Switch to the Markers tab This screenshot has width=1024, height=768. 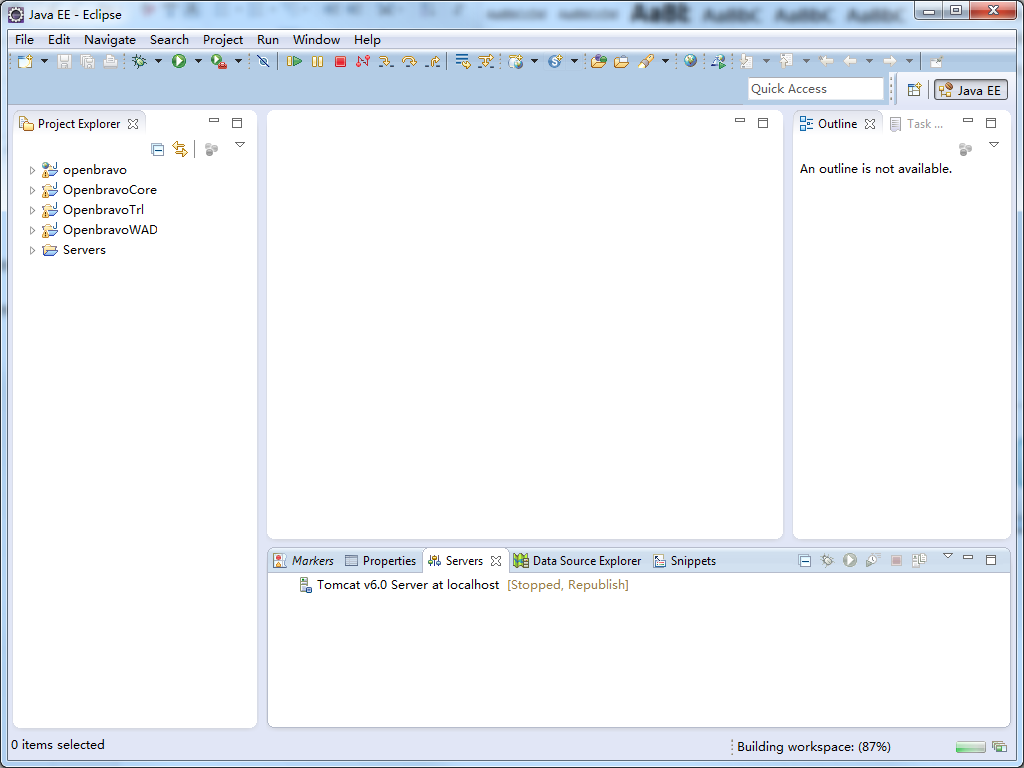tap(304, 560)
